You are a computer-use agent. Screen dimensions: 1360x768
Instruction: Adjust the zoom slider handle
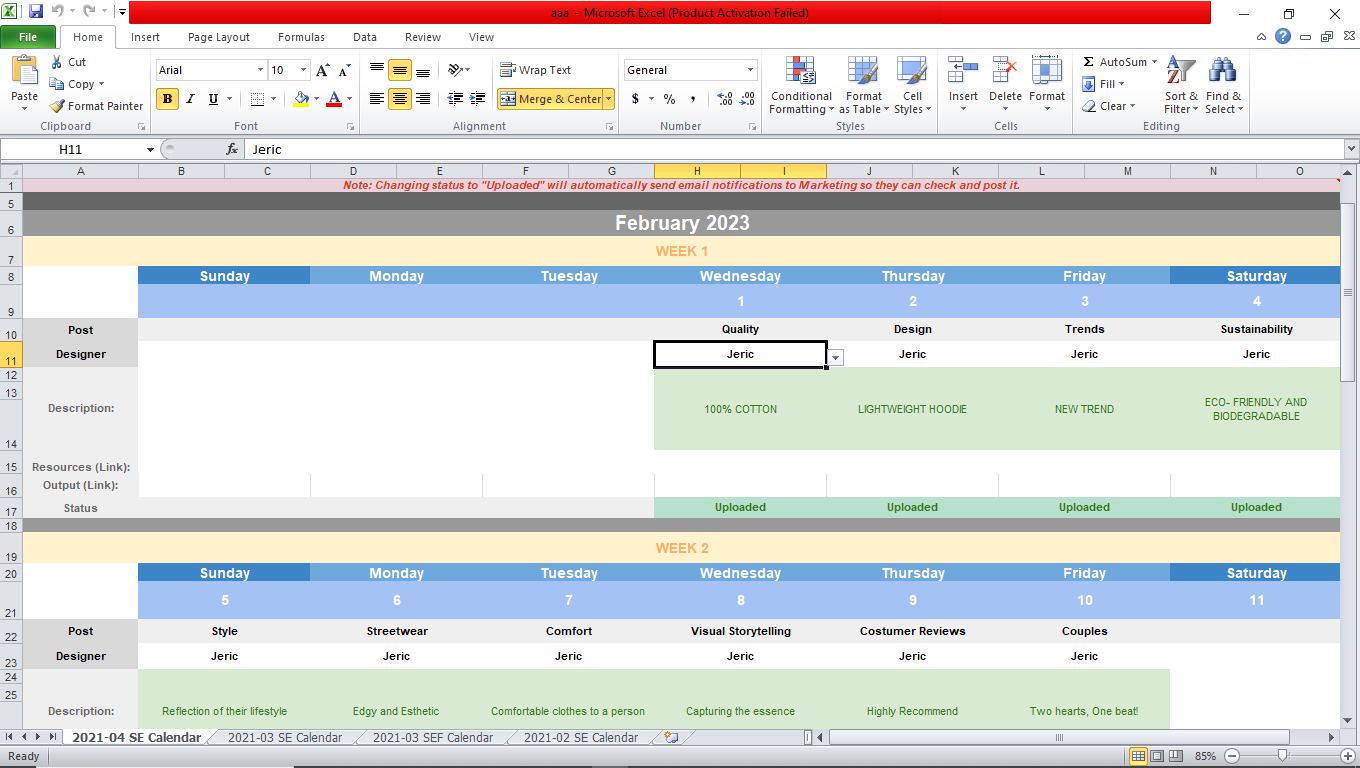1282,756
